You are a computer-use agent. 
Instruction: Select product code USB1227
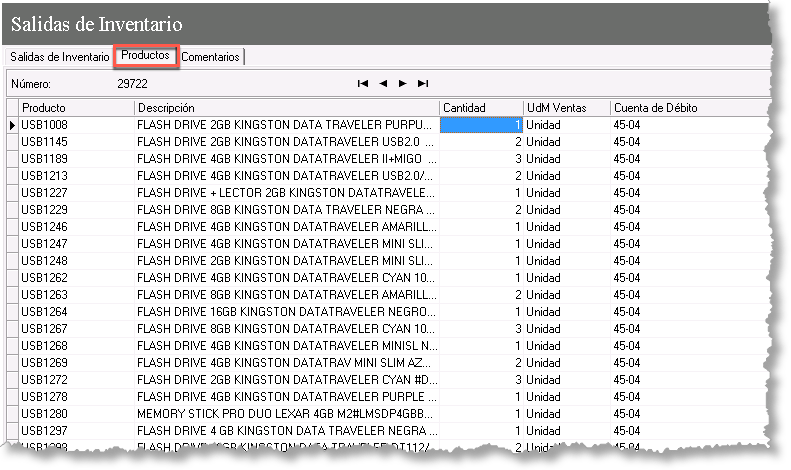(44, 193)
